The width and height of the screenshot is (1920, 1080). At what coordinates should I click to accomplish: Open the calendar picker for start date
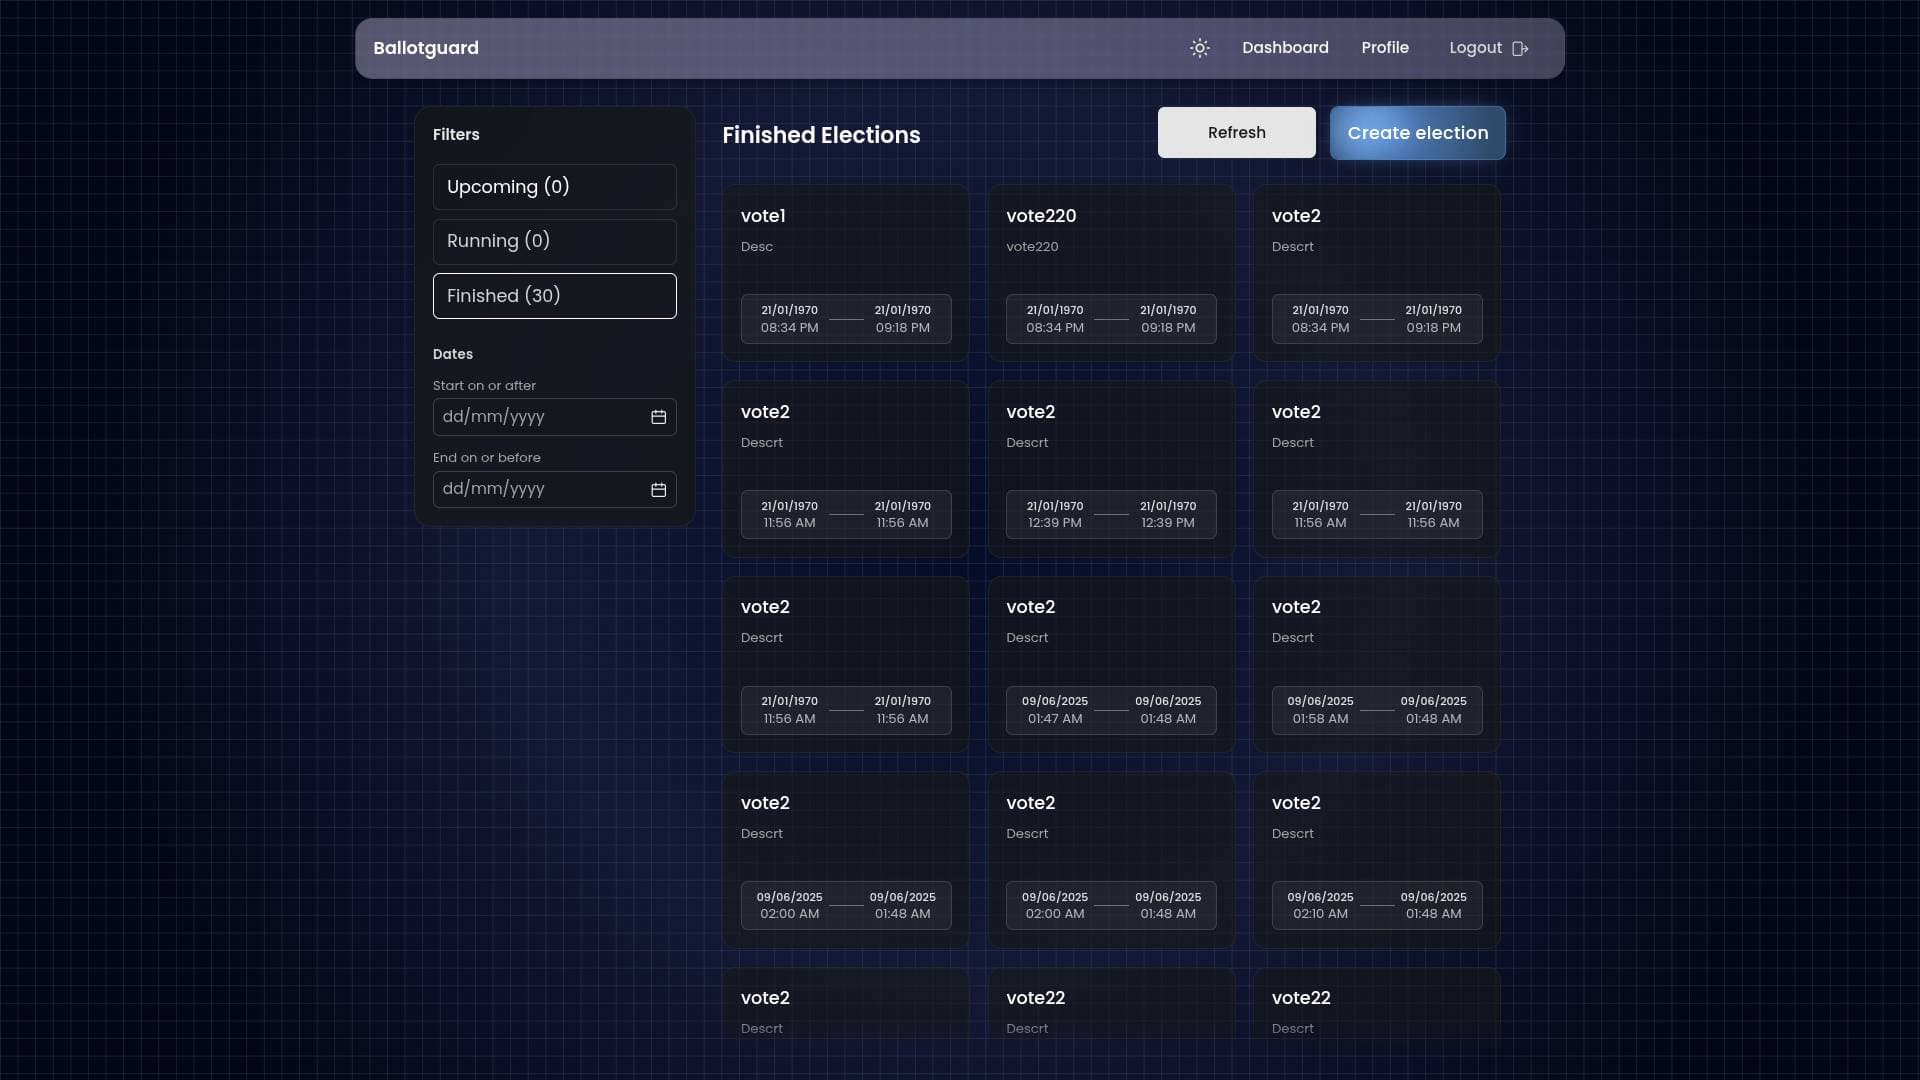(x=658, y=417)
